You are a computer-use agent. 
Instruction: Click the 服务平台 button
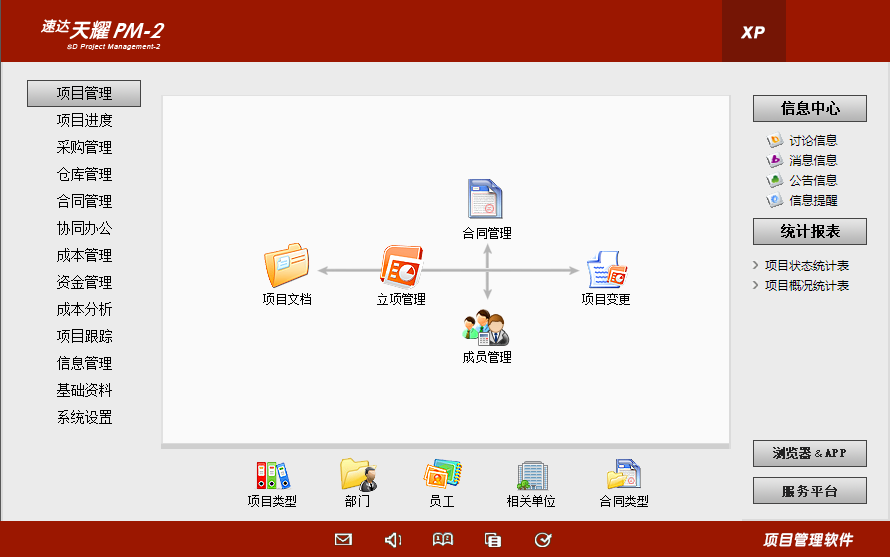pyautogui.click(x=809, y=491)
